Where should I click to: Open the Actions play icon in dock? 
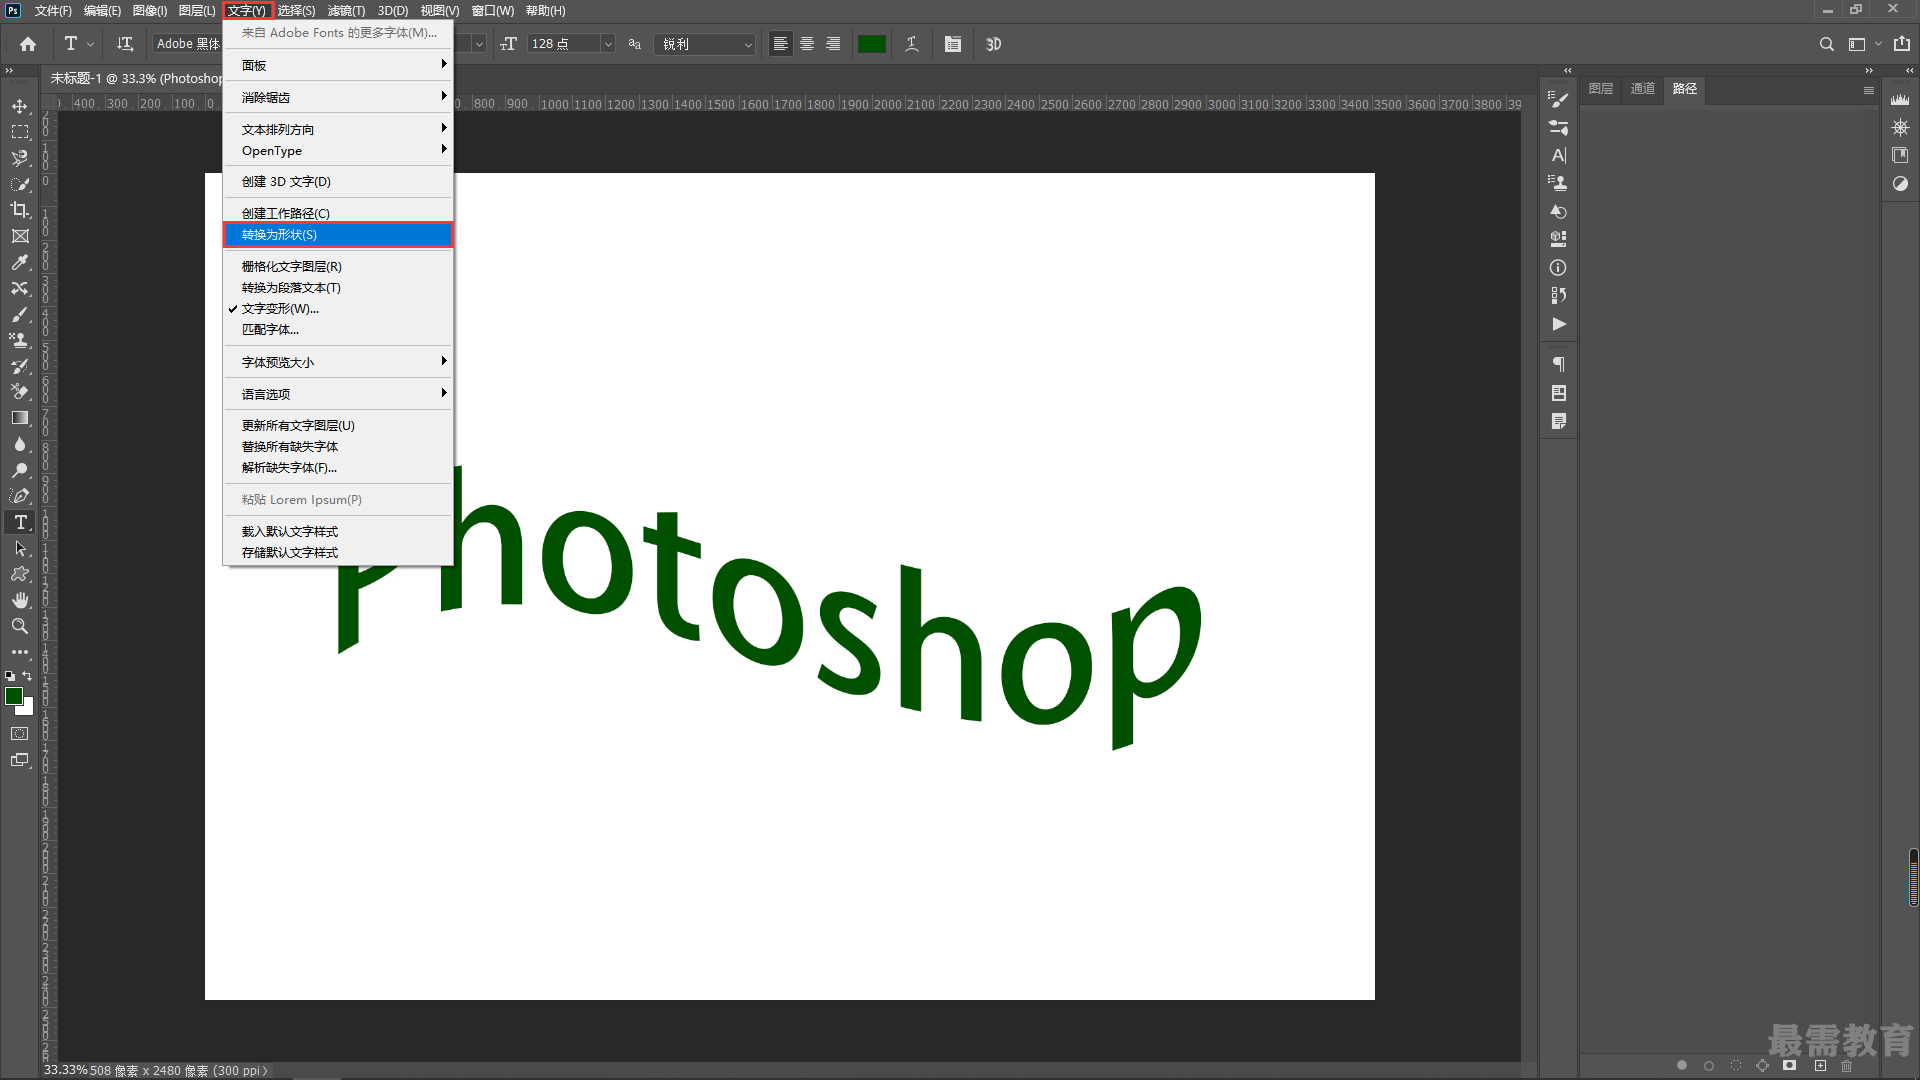click(1558, 324)
